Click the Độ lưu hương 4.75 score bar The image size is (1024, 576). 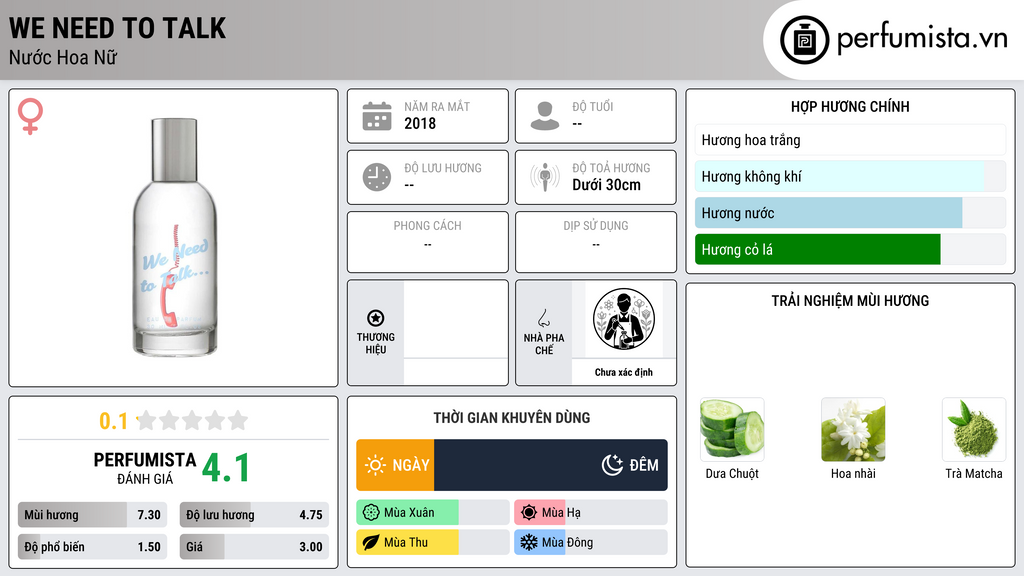point(254,515)
